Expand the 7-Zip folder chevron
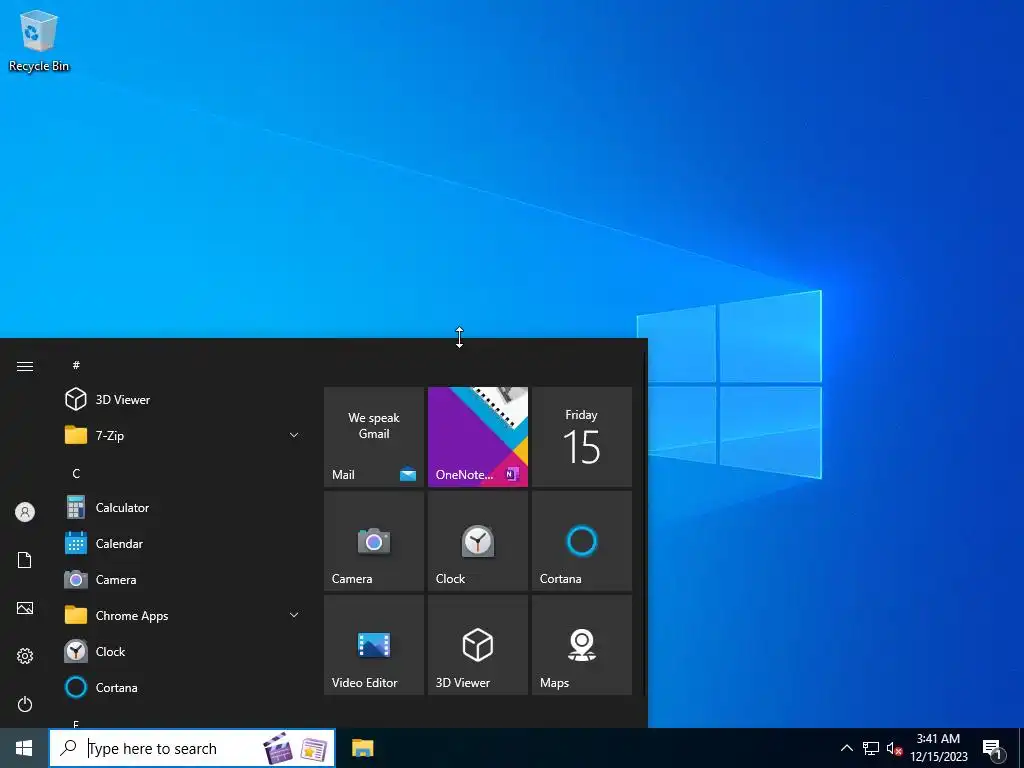The height and width of the screenshot is (768, 1024). pyautogui.click(x=294, y=435)
